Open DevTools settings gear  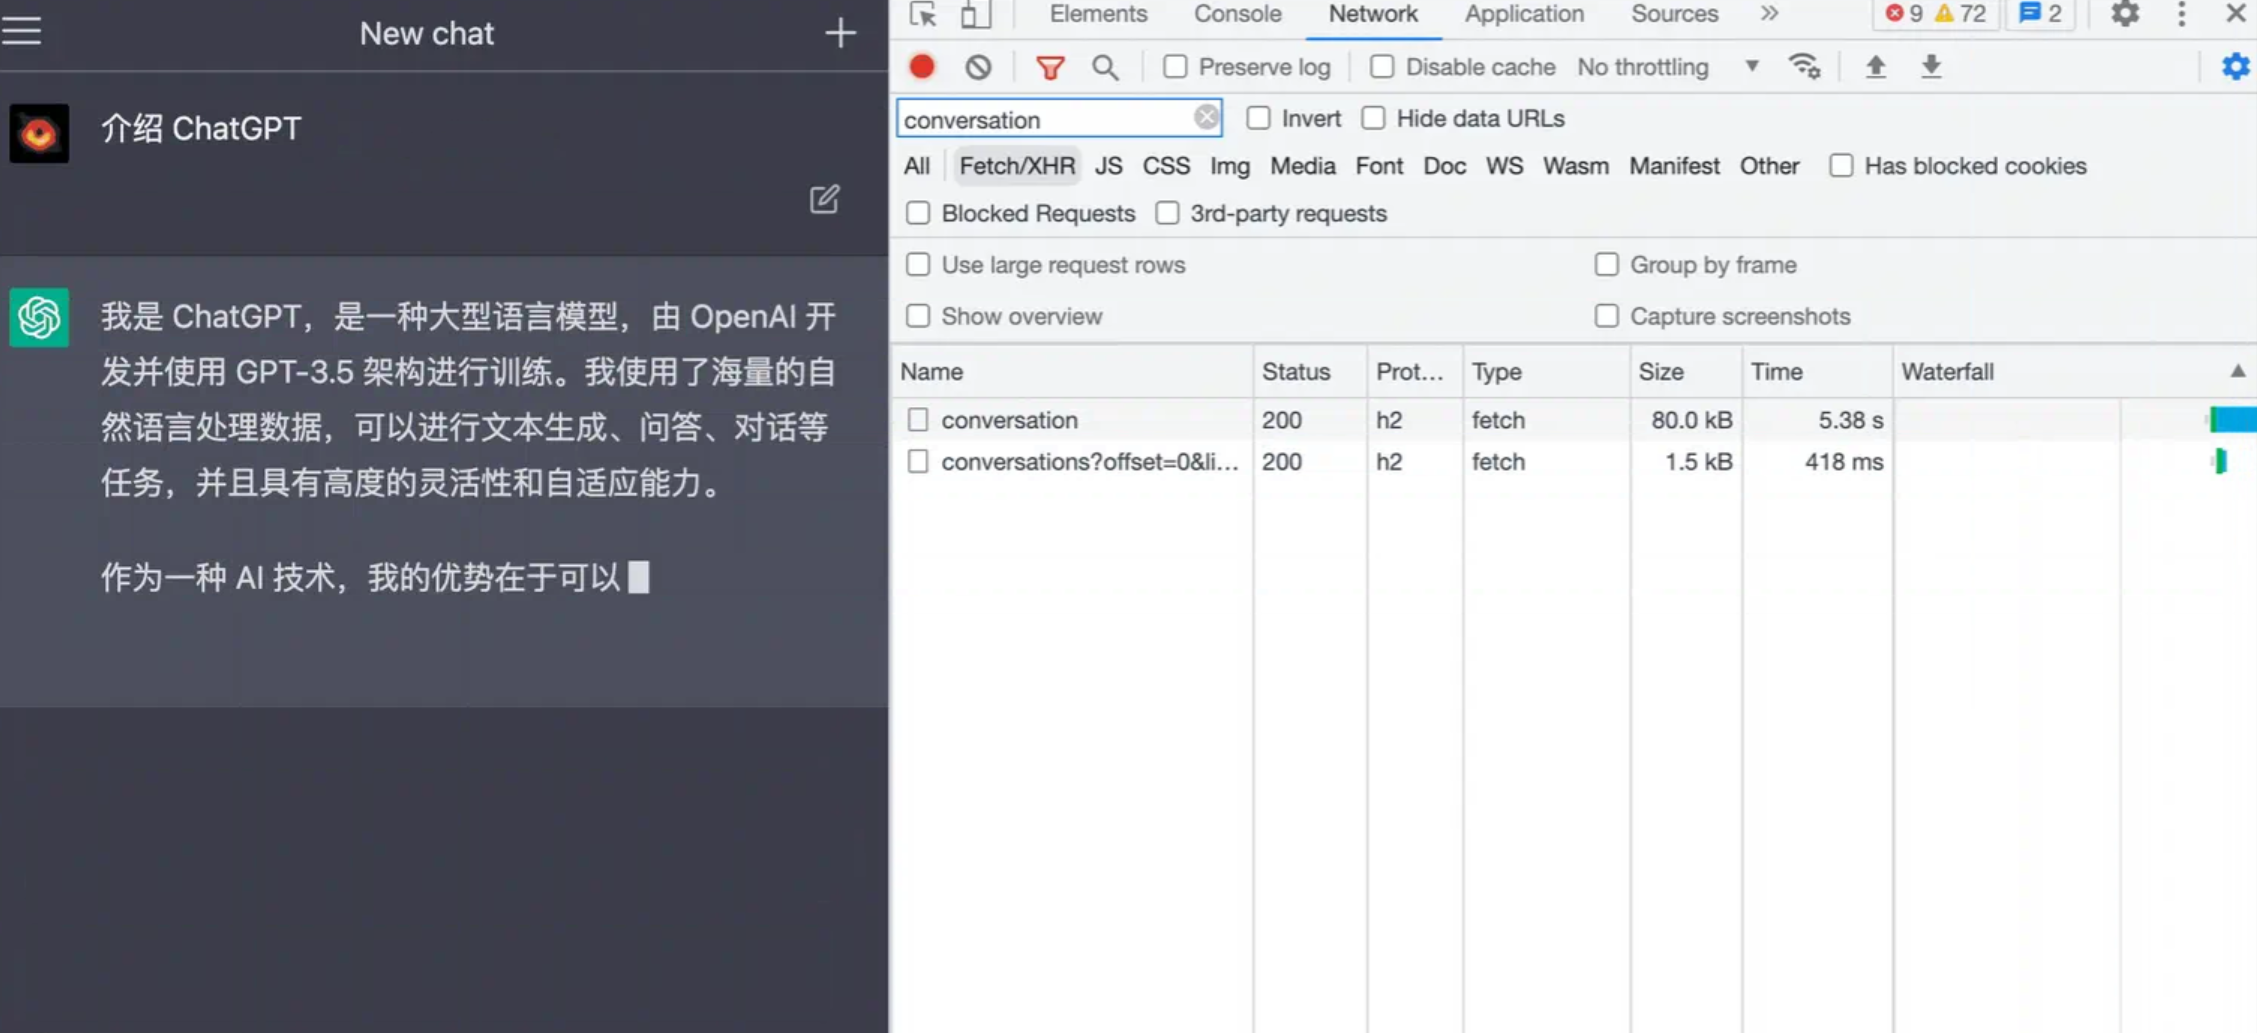click(x=2124, y=14)
